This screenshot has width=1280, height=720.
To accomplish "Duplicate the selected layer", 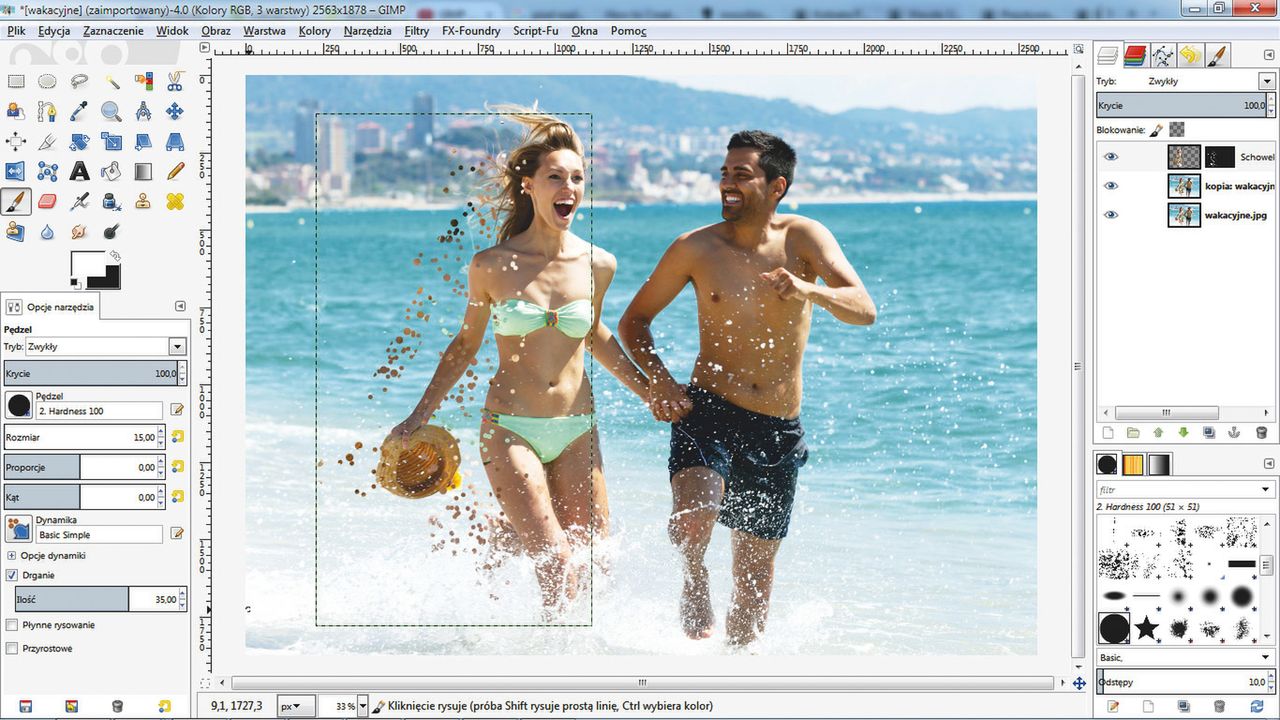I will (x=1209, y=432).
